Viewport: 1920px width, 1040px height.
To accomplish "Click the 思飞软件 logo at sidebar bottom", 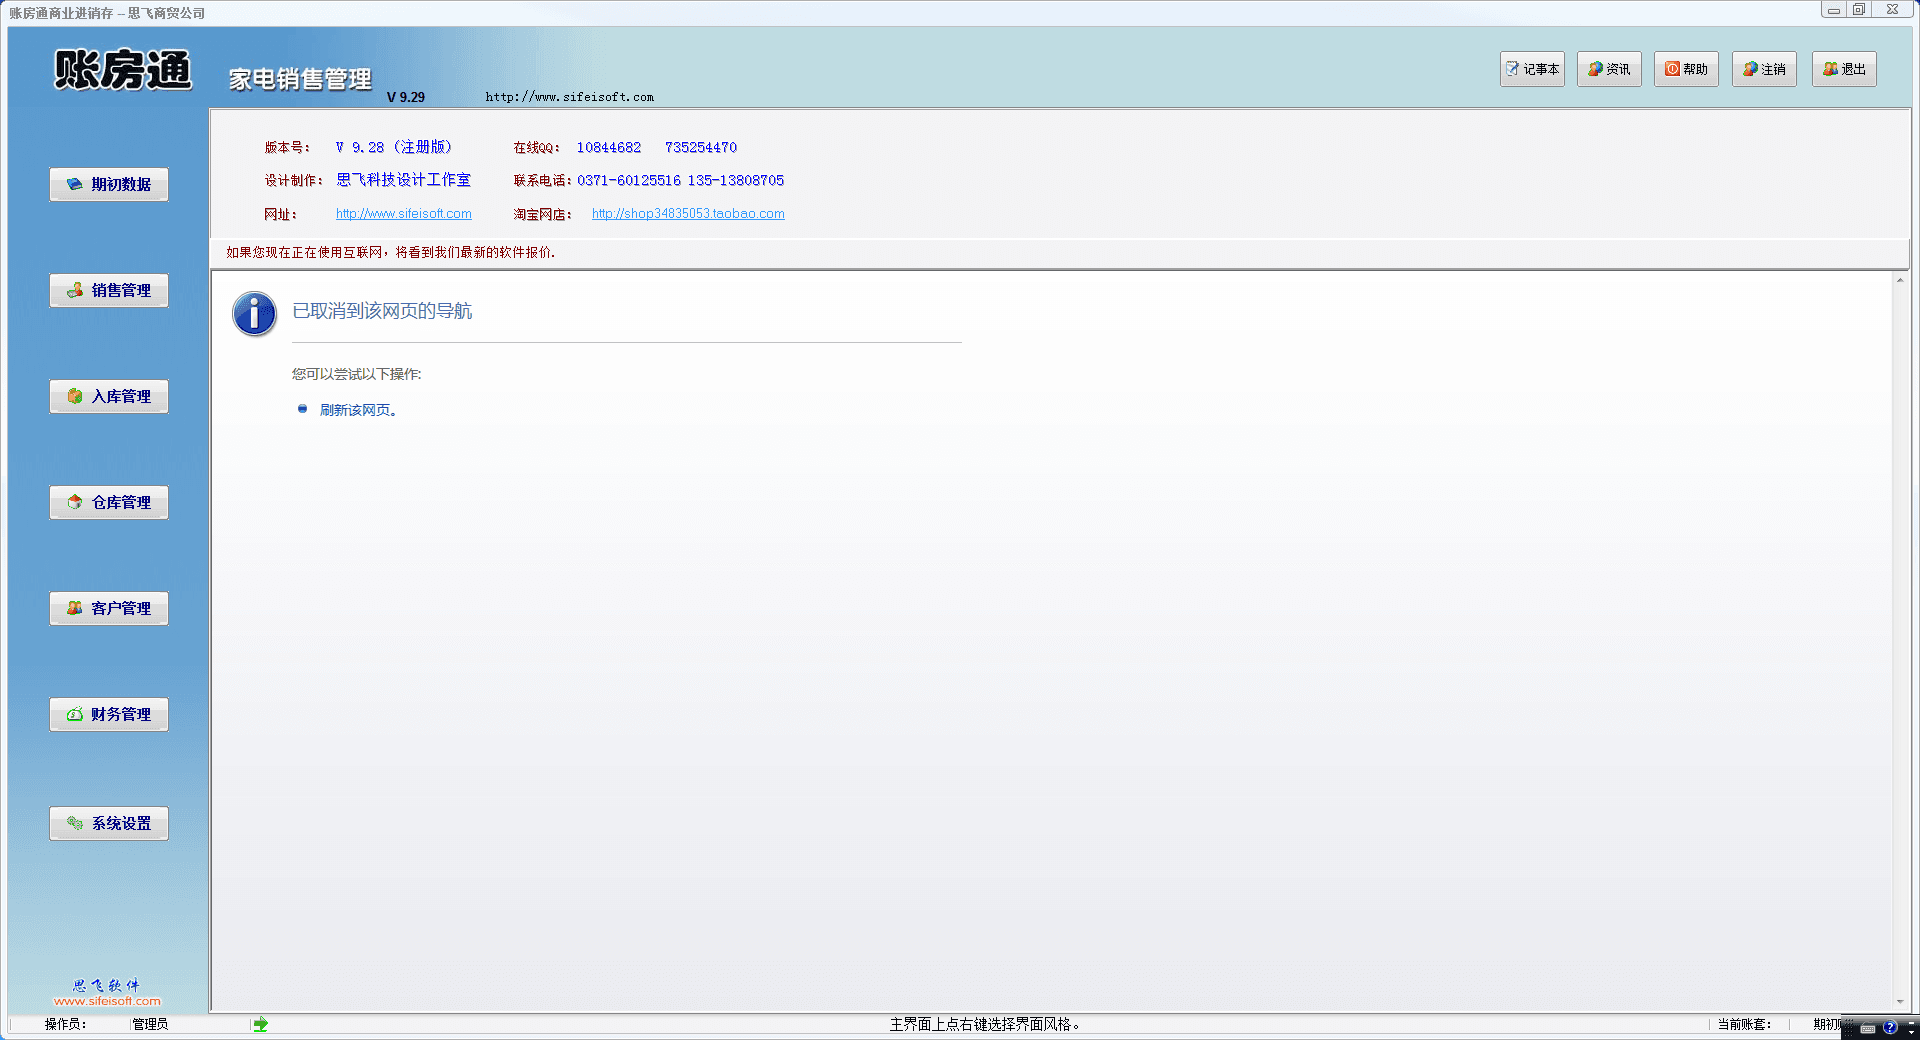I will 107,992.
